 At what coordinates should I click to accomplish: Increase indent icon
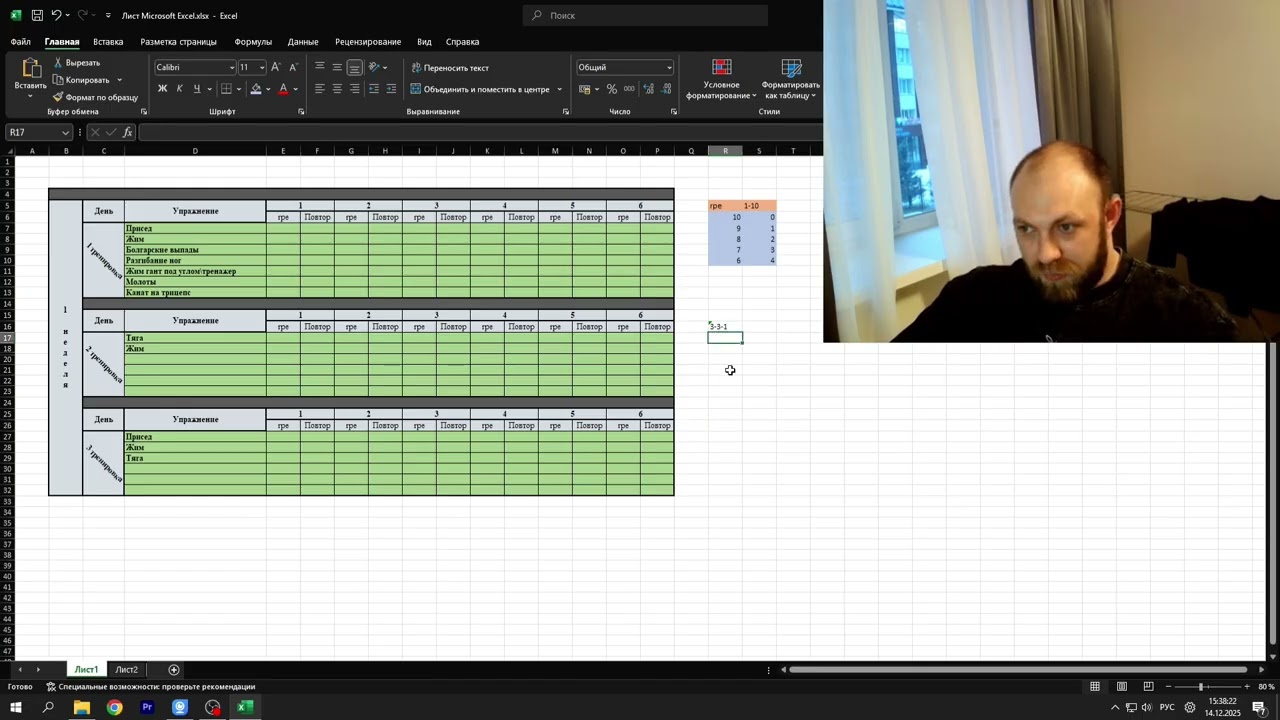[x=391, y=89]
